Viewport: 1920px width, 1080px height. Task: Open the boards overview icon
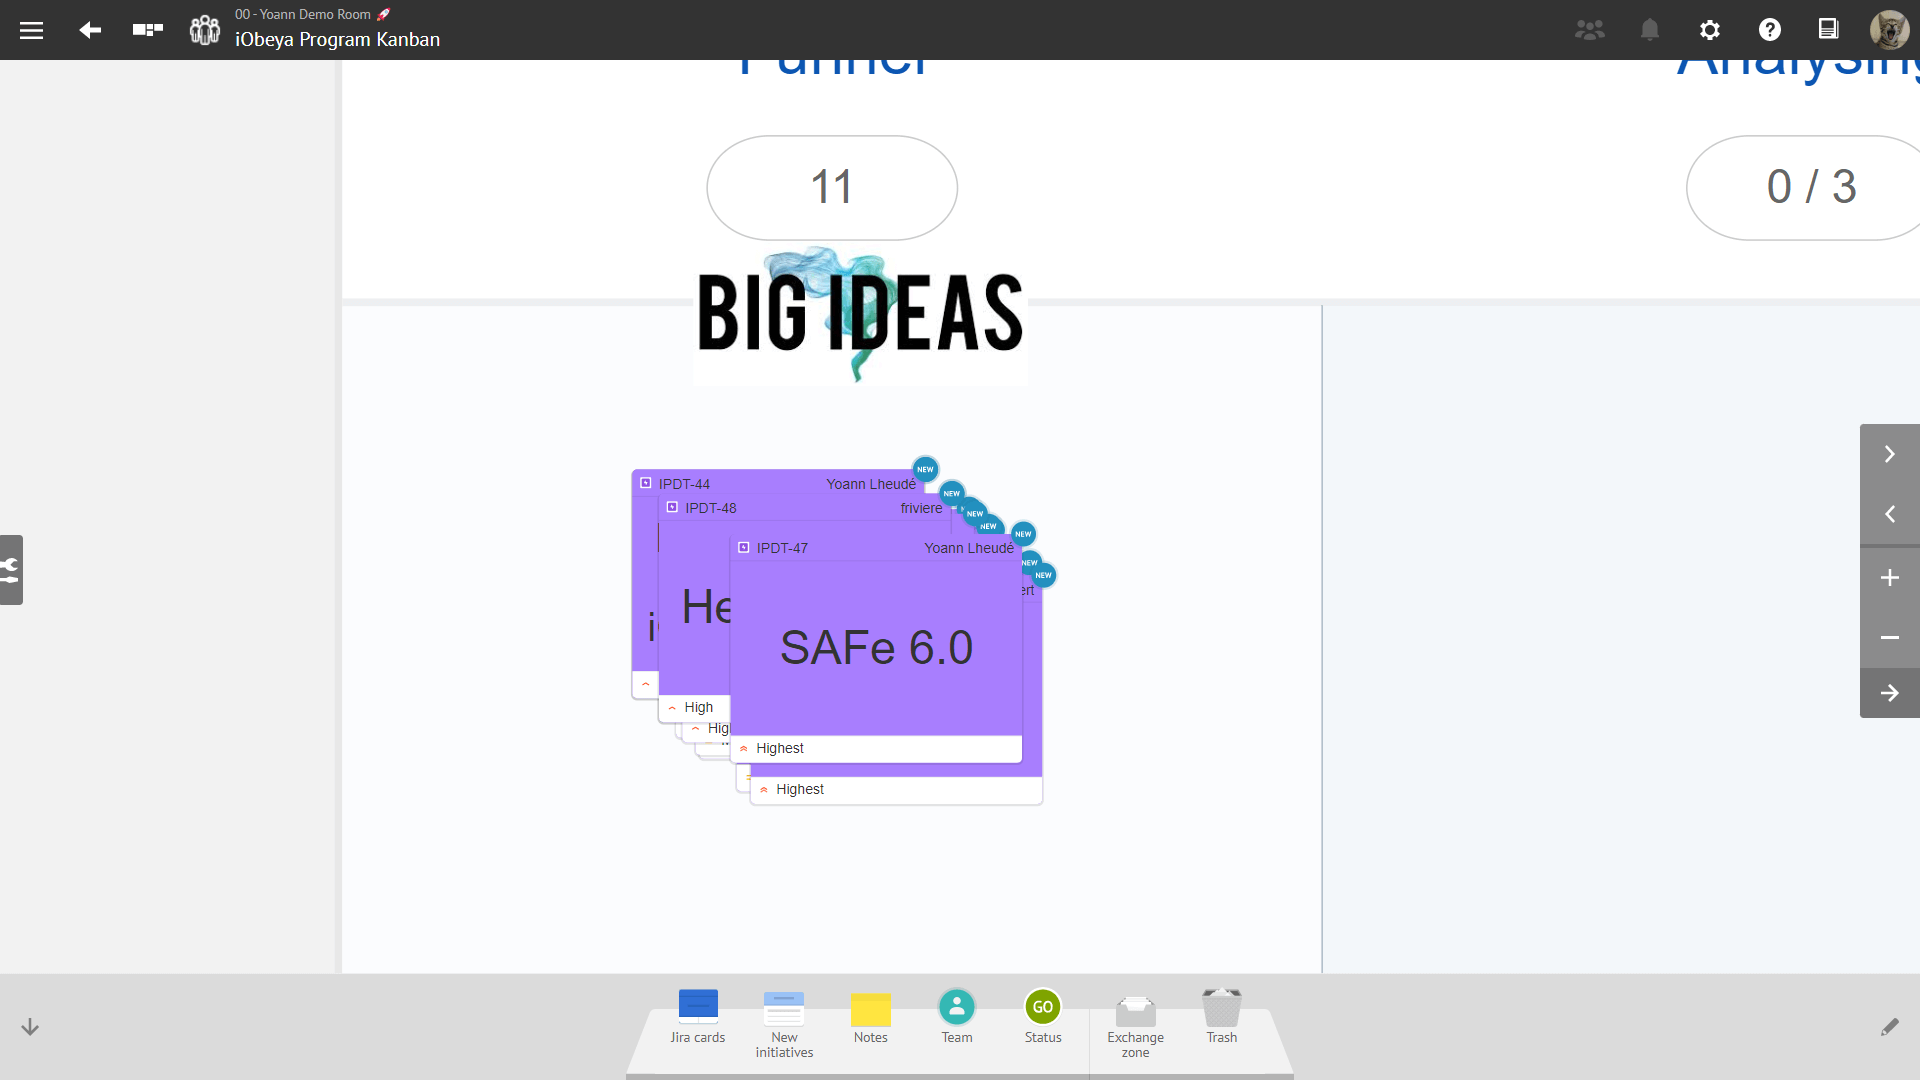(x=148, y=30)
